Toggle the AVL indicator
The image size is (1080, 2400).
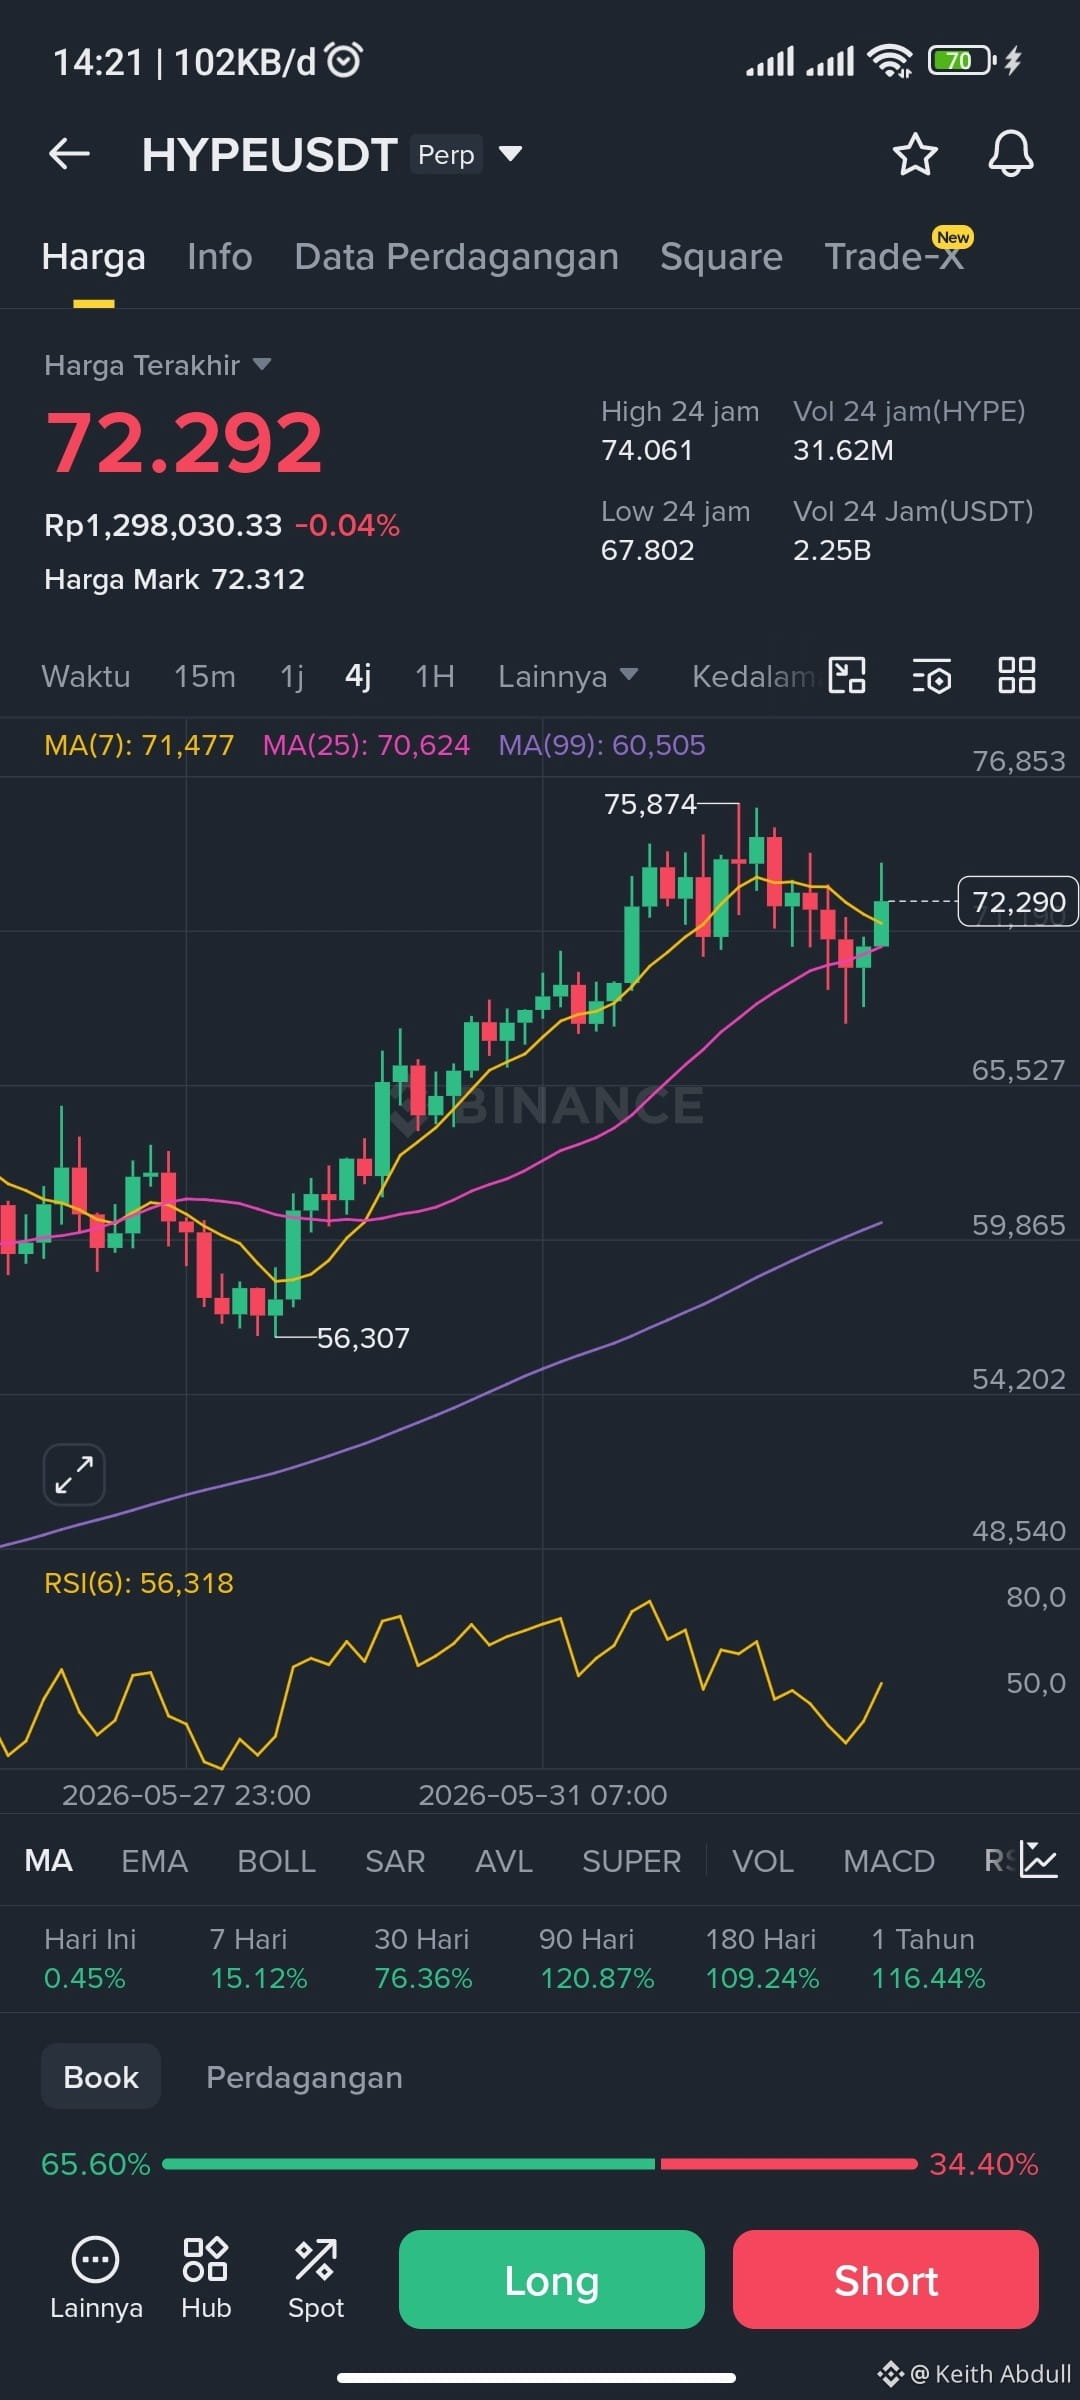pyautogui.click(x=504, y=1860)
